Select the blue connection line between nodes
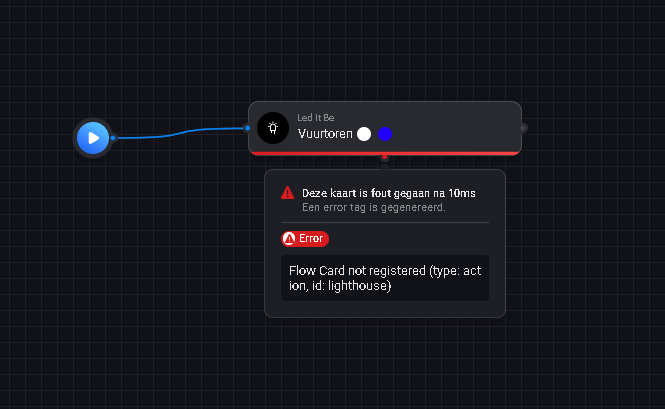 (180, 132)
